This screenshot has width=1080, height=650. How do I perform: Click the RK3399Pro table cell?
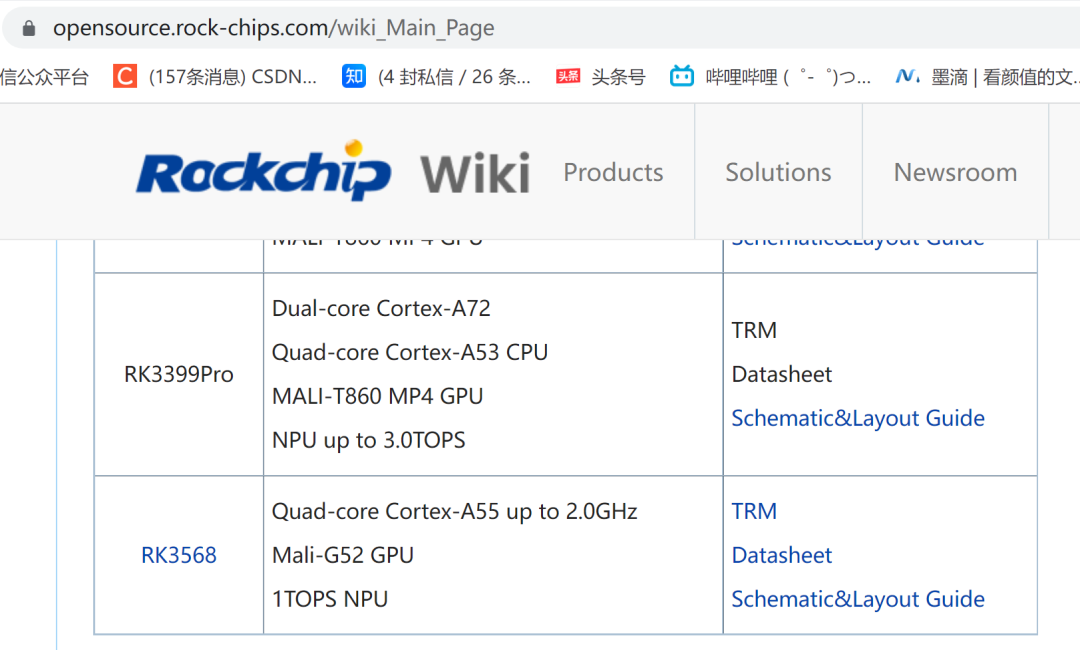[x=178, y=374]
